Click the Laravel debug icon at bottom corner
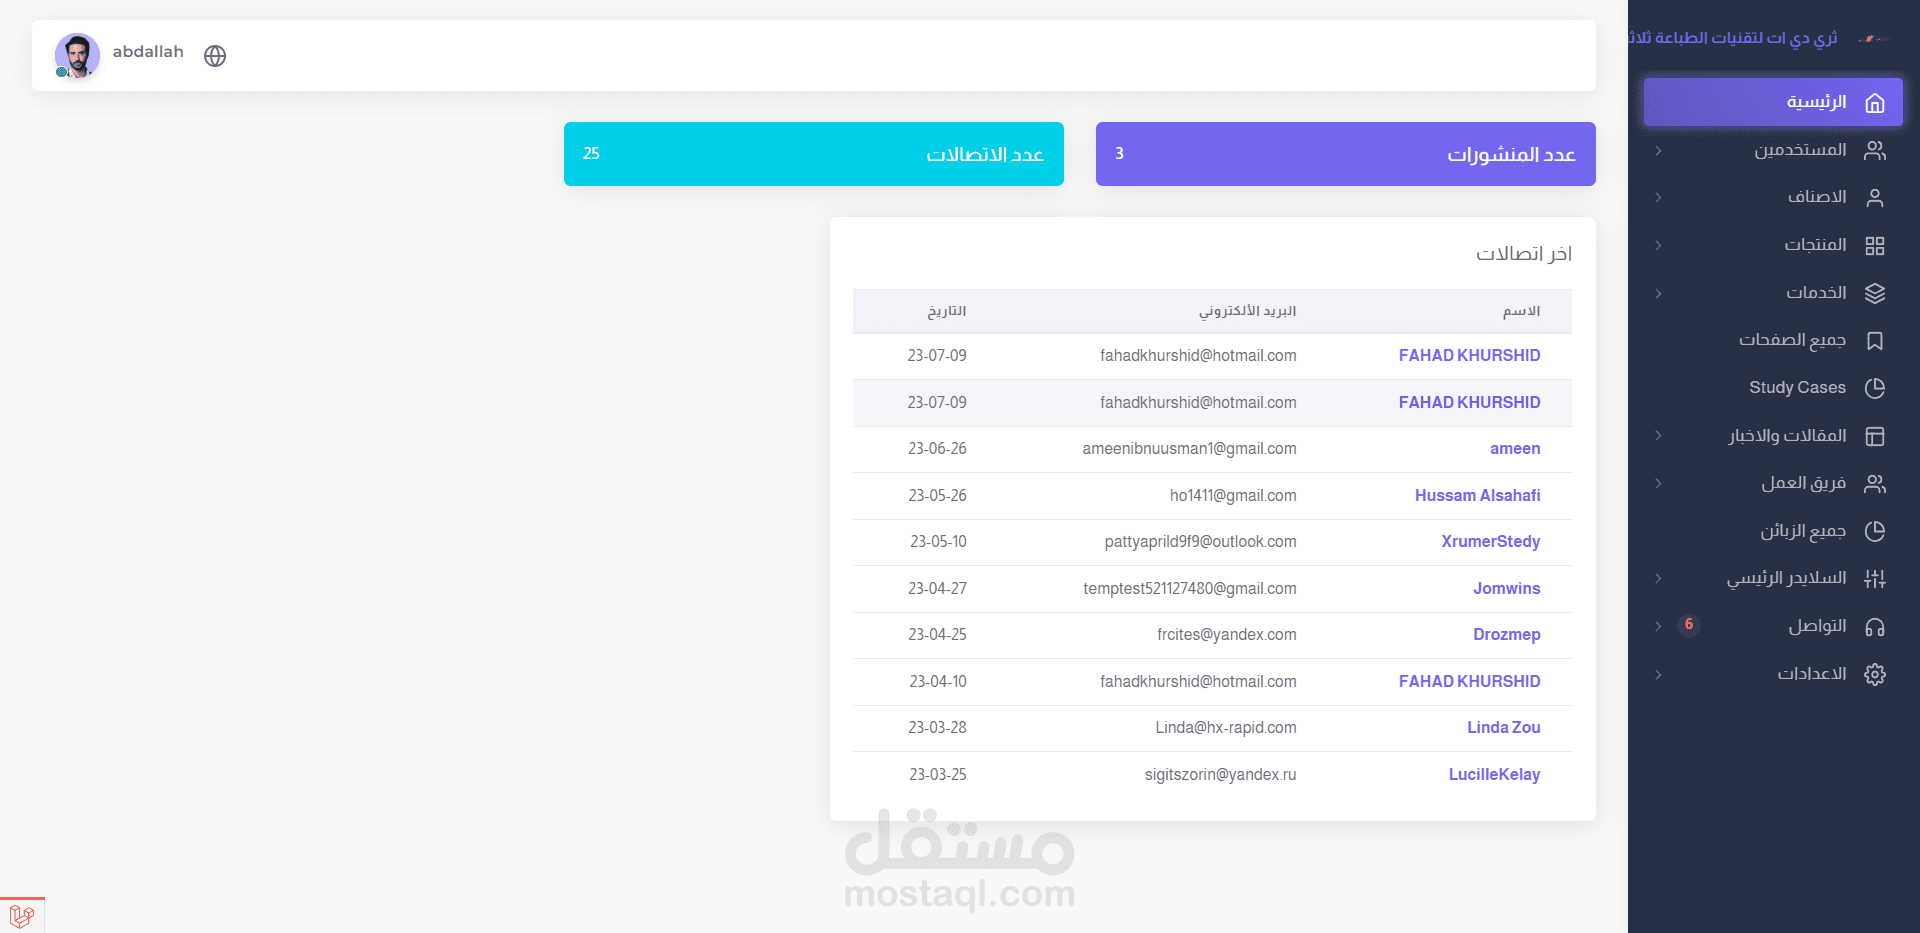 click(21, 915)
